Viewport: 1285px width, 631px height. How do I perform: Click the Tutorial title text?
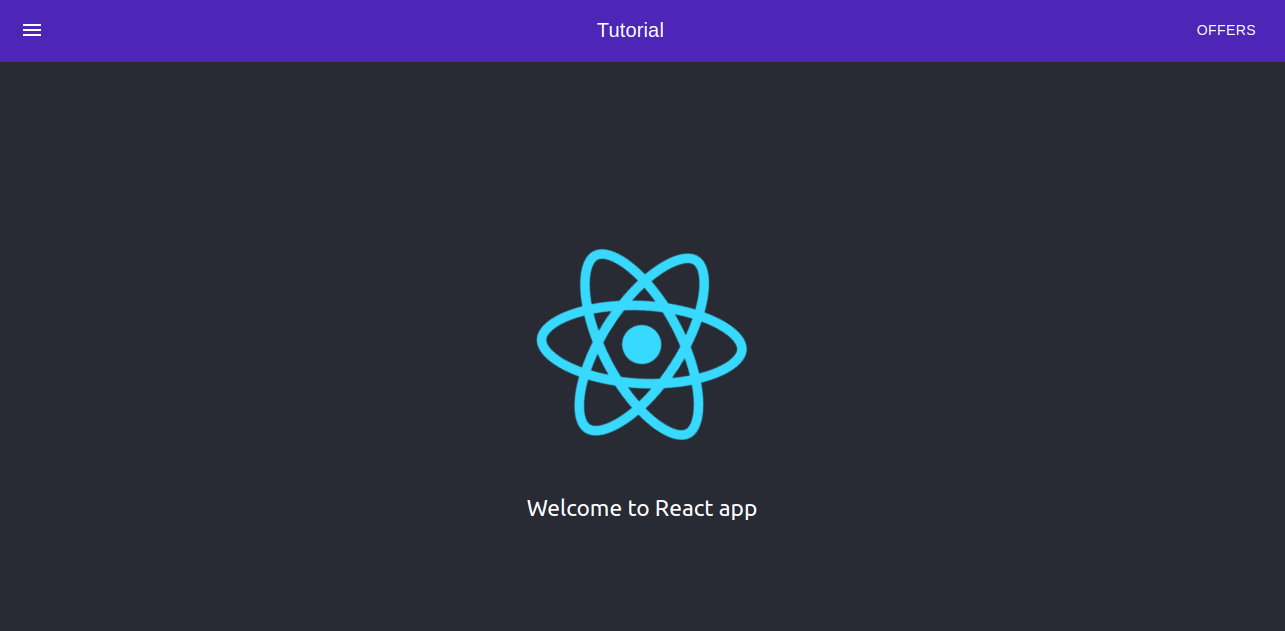[x=630, y=30]
